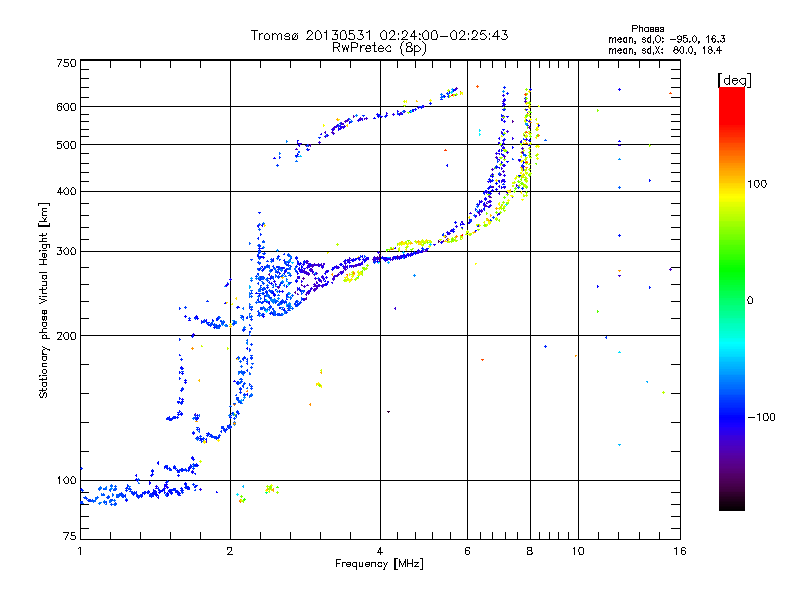Click the dense blue echo cluster near 2.5 MHz
Image resolution: width=800 pixels, height=600 pixels.
[x=276, y=283]
